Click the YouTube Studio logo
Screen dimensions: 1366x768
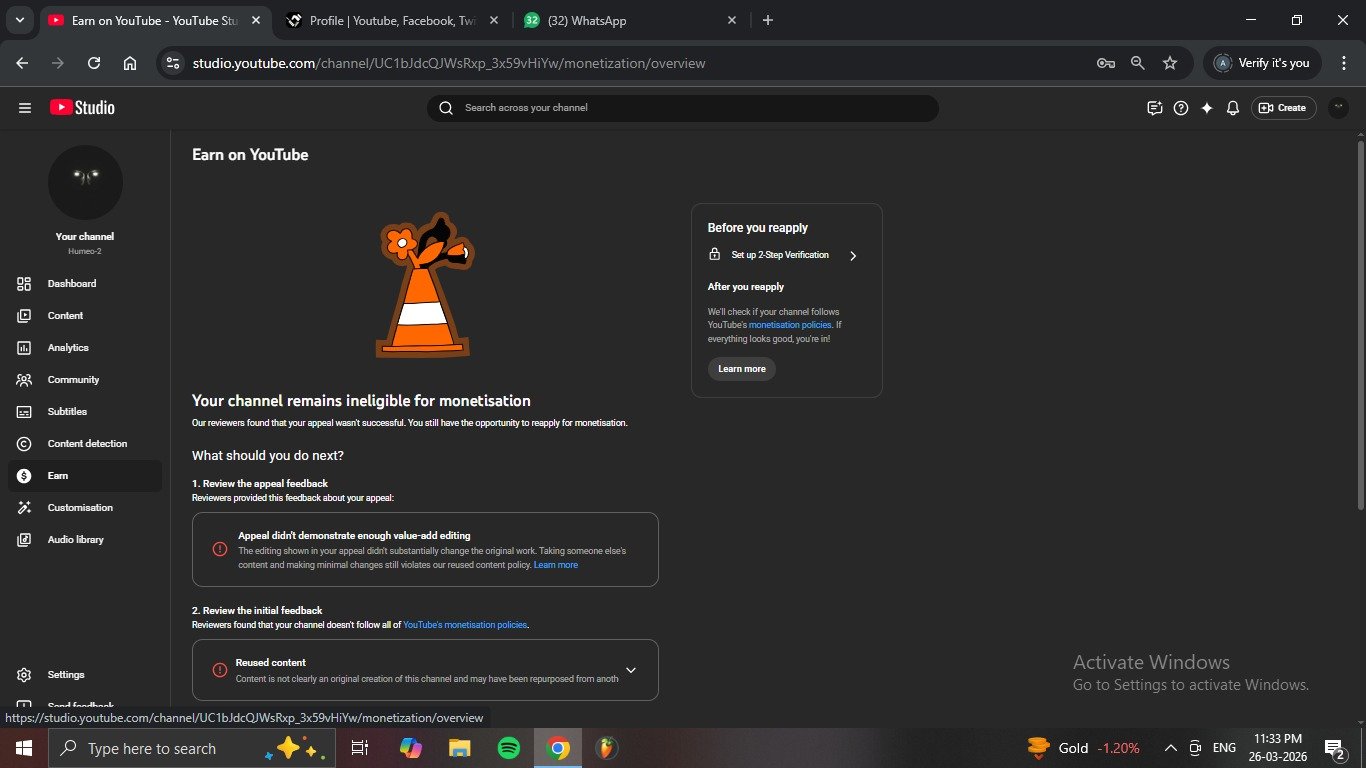82,108
